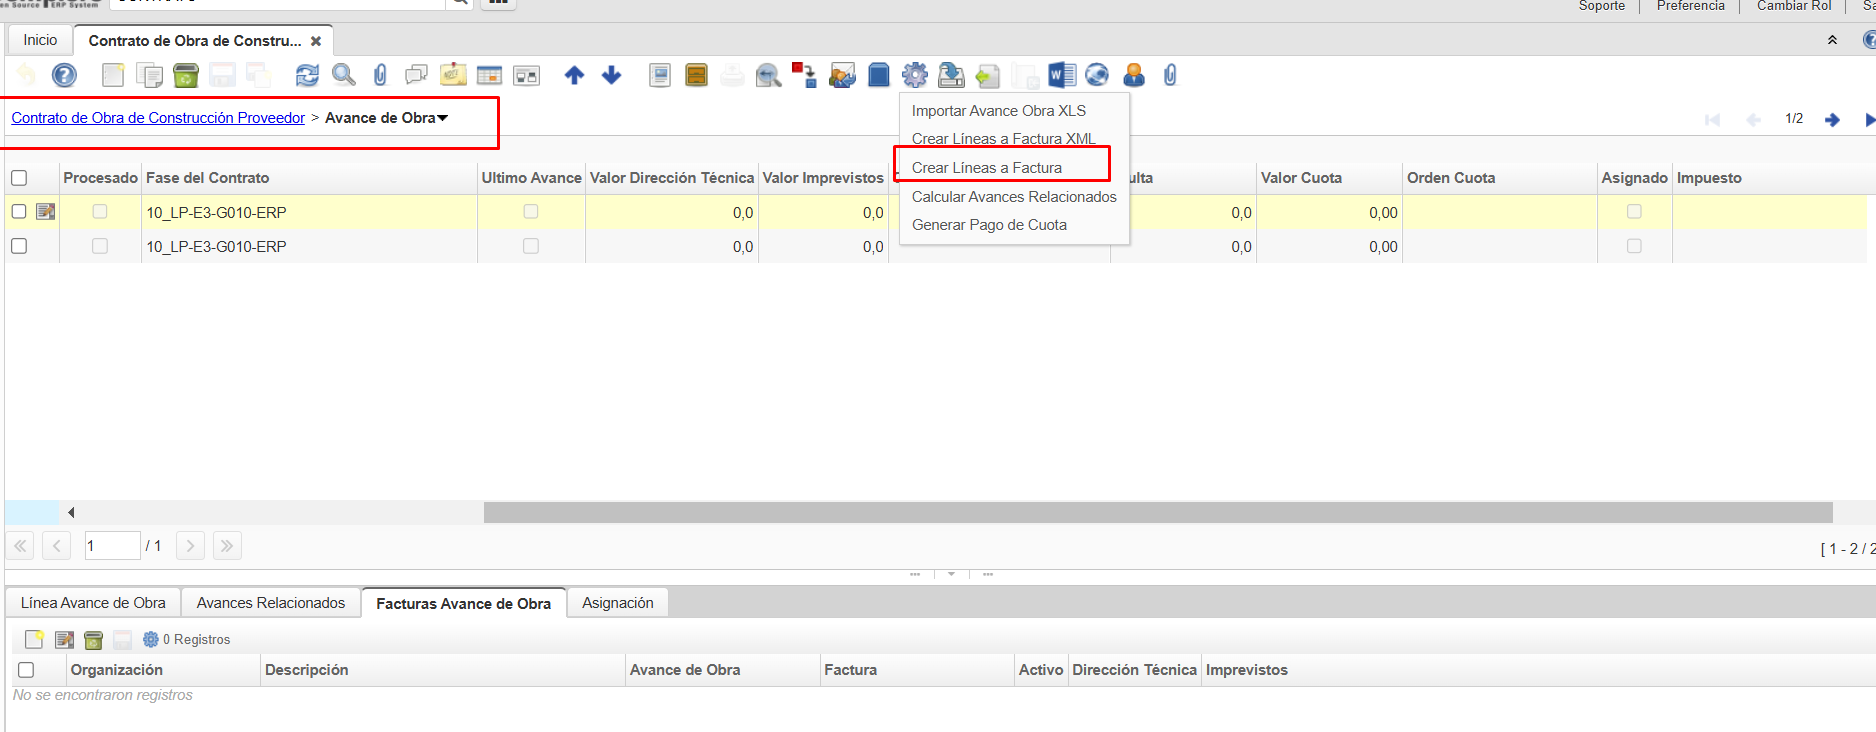Screen dimensions: 1876x732
Task: Click Generar Pago de Cuota option
Action: pyautogui.click(x=988, y=225)
